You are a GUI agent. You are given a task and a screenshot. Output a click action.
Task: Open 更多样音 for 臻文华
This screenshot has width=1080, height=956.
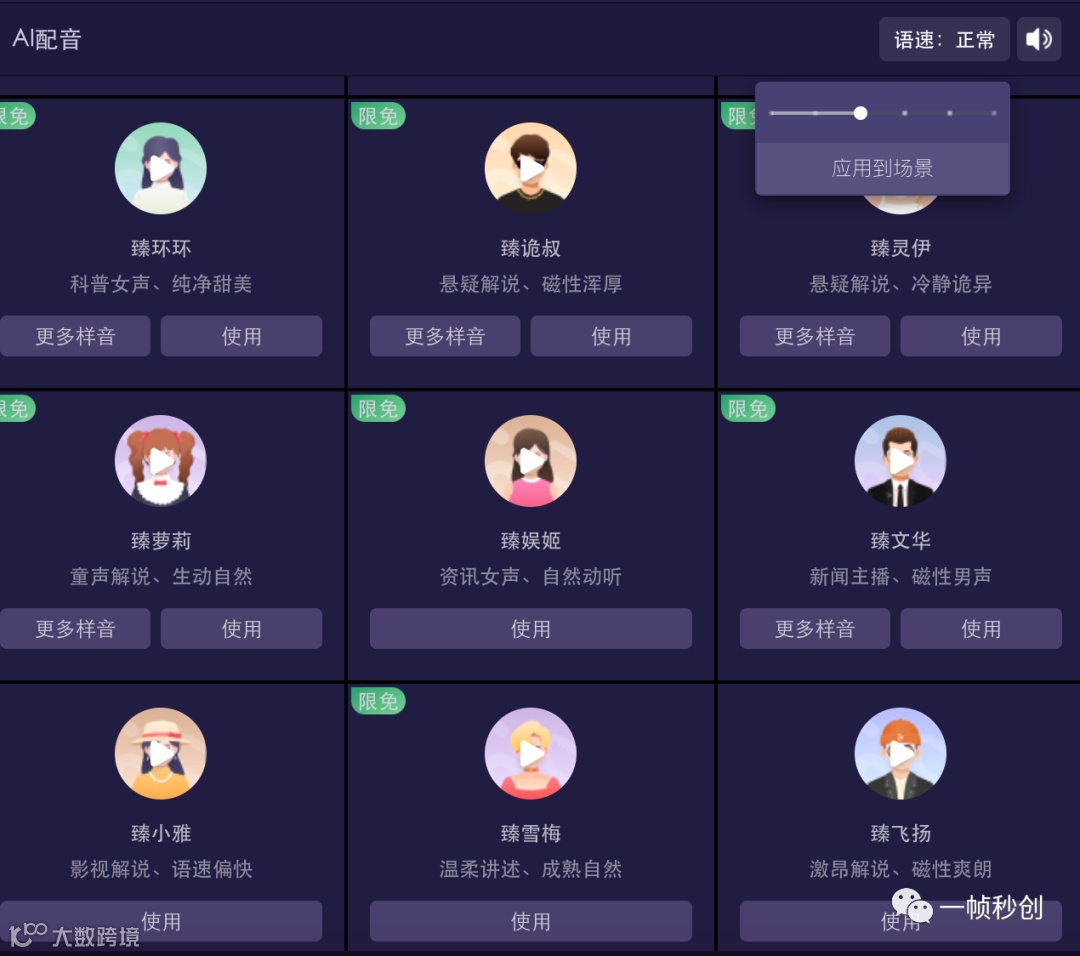point(815,629)
